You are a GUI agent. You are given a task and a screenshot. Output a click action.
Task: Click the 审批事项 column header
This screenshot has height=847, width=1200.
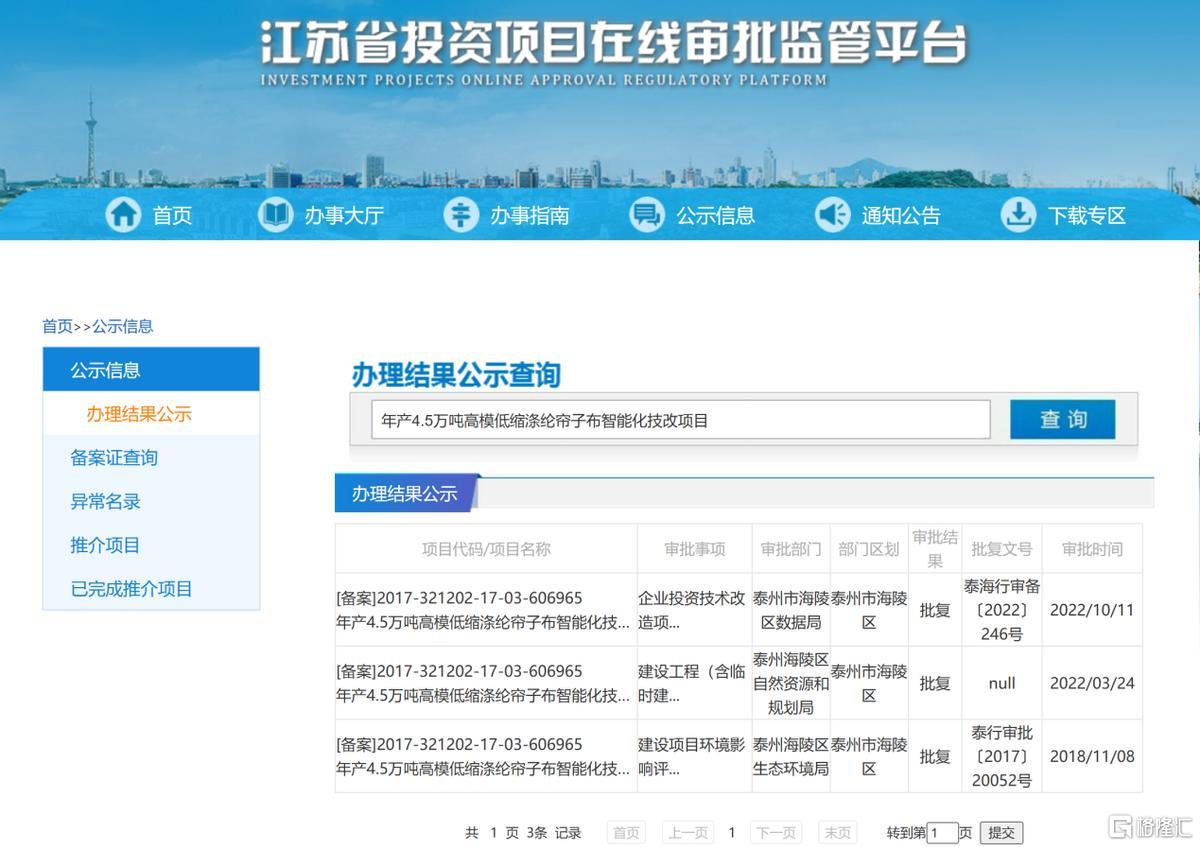(x=695, y=549)
